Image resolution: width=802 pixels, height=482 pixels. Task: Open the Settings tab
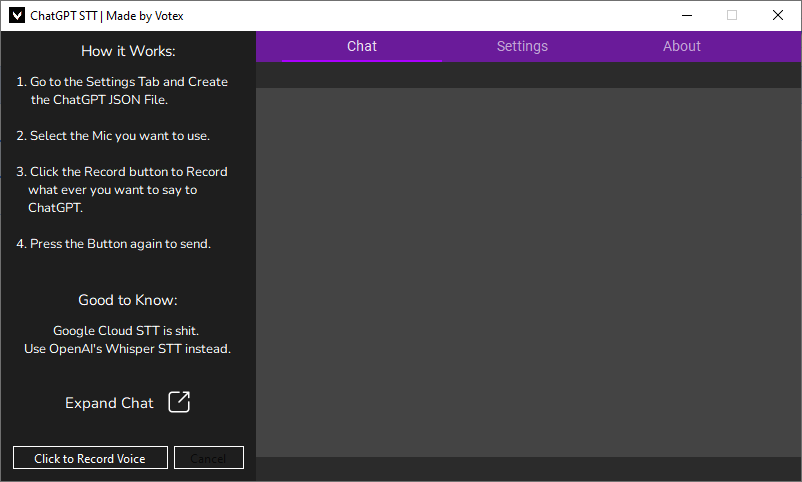(x=522, y=46)
